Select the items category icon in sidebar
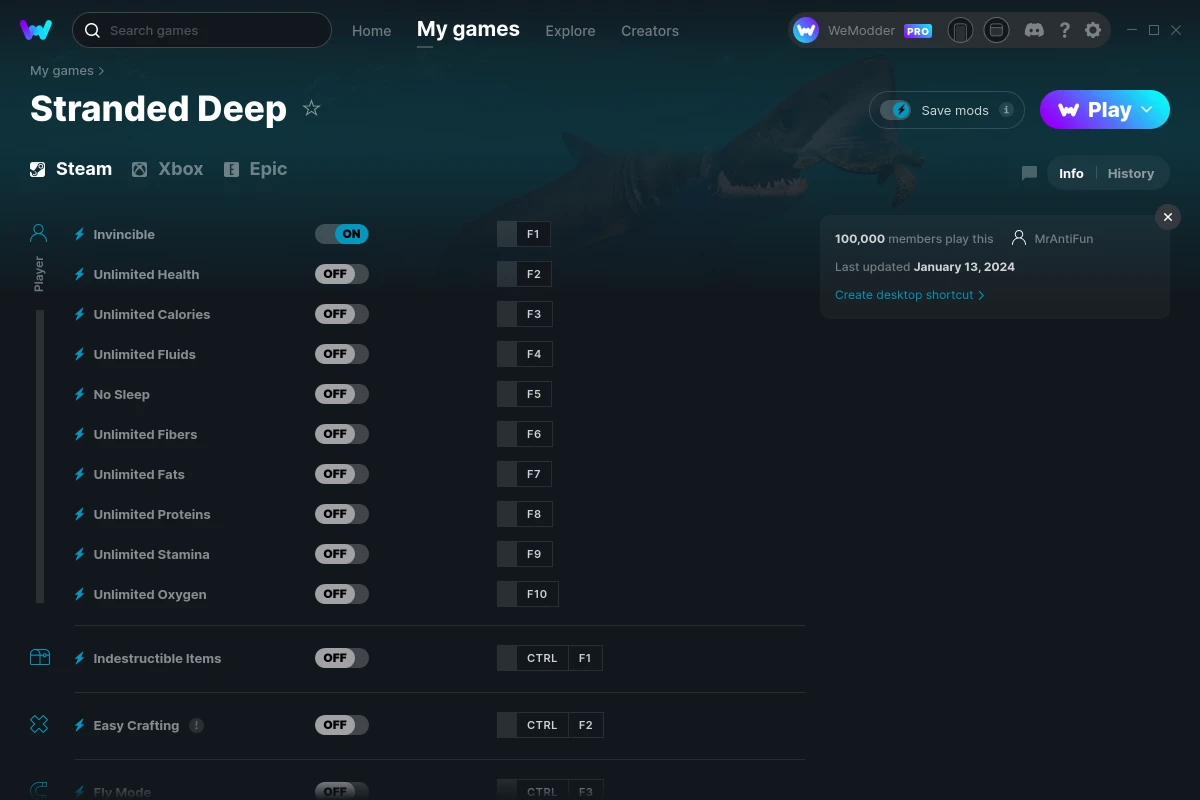The image size is (1200, 800). pos(39,657)
